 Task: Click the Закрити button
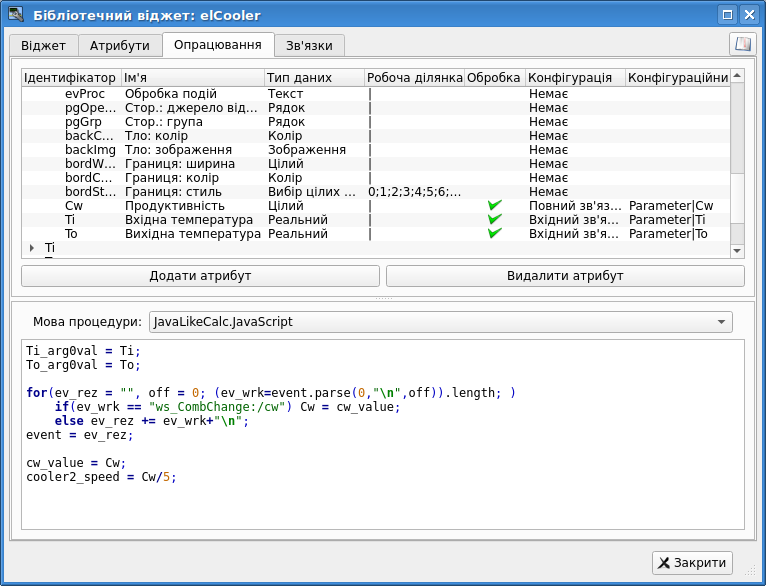click(x=692, y=563)
